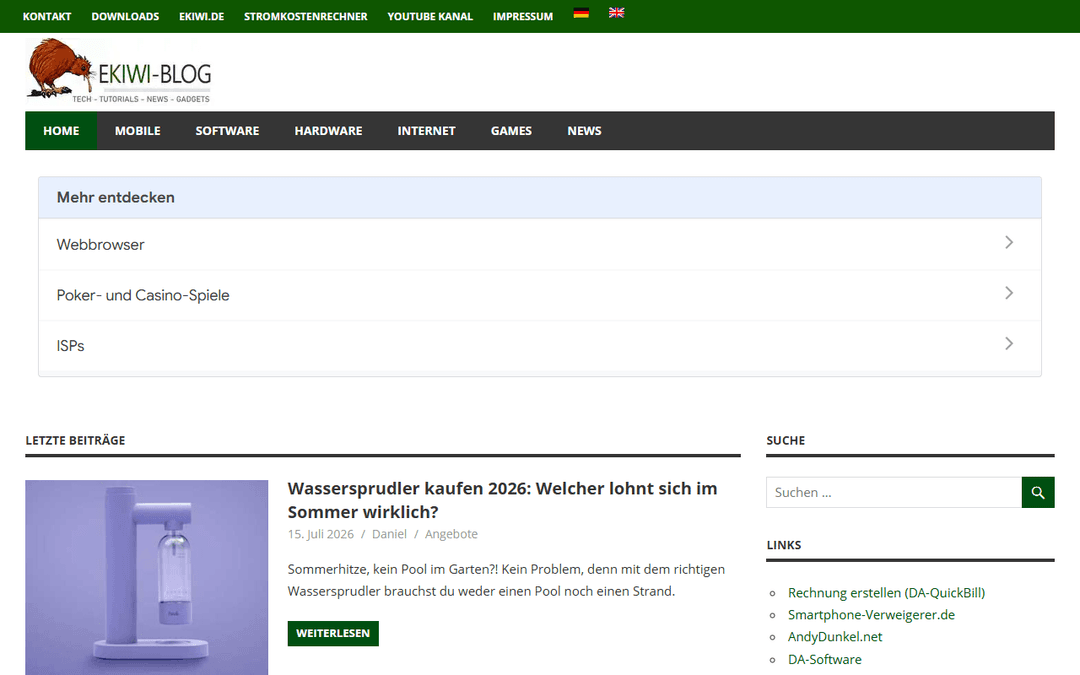Click the 'LETZTE BEITRÄGE' section heading
Image resolution: width=1080 pixels, height=675 pixels.
click(x=75, y=440)
